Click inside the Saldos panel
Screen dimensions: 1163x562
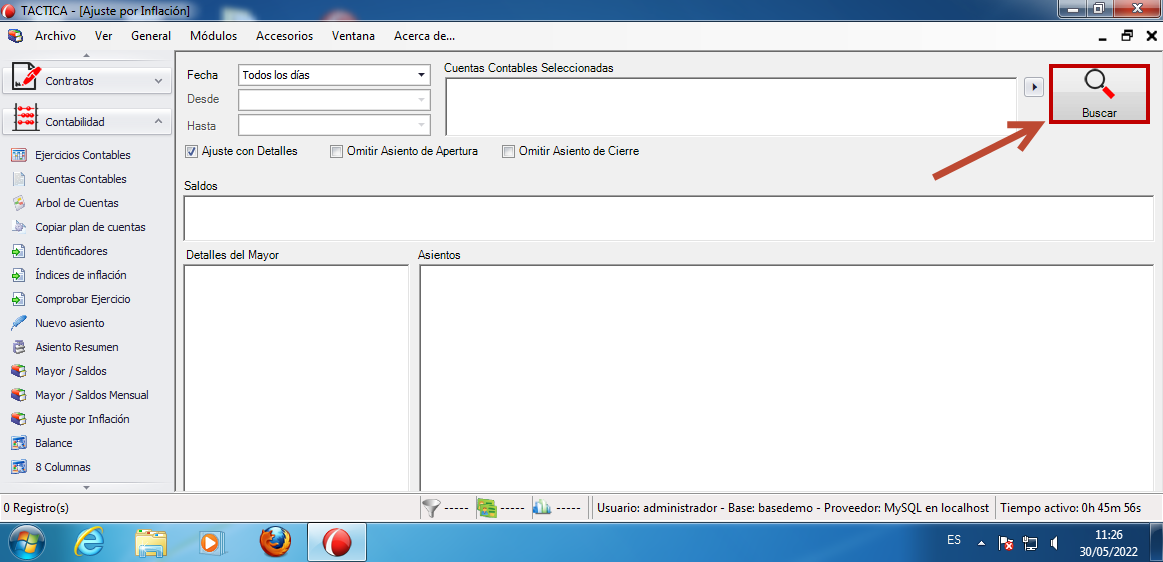coord(668,218)
